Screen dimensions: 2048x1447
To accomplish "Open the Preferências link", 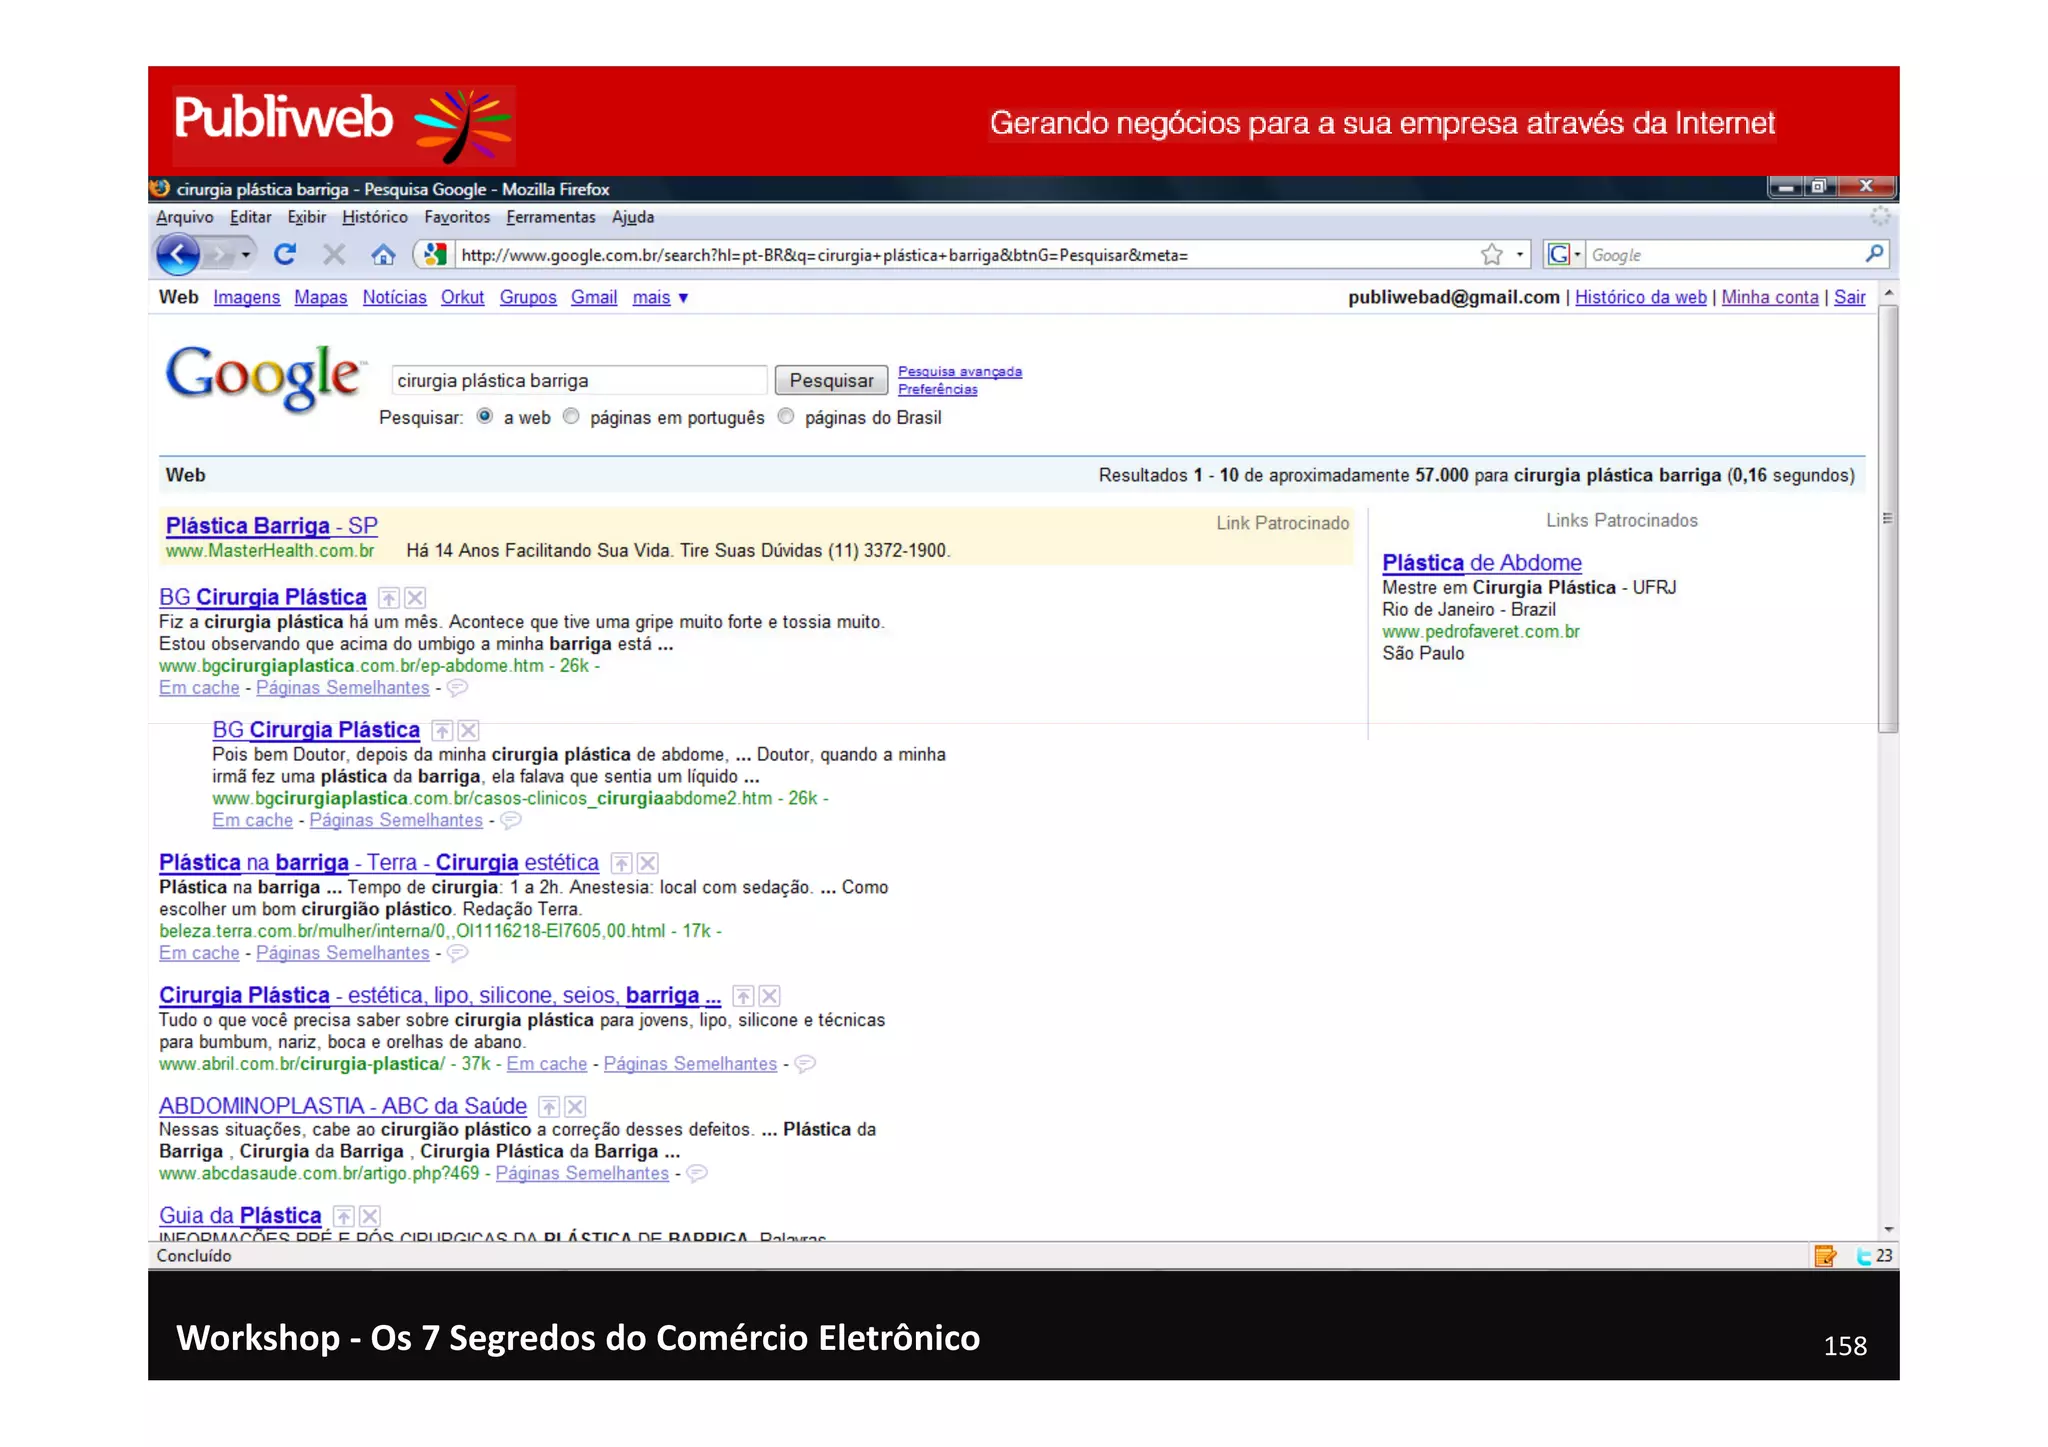I will pyautogui.click(x=938, y=389).
